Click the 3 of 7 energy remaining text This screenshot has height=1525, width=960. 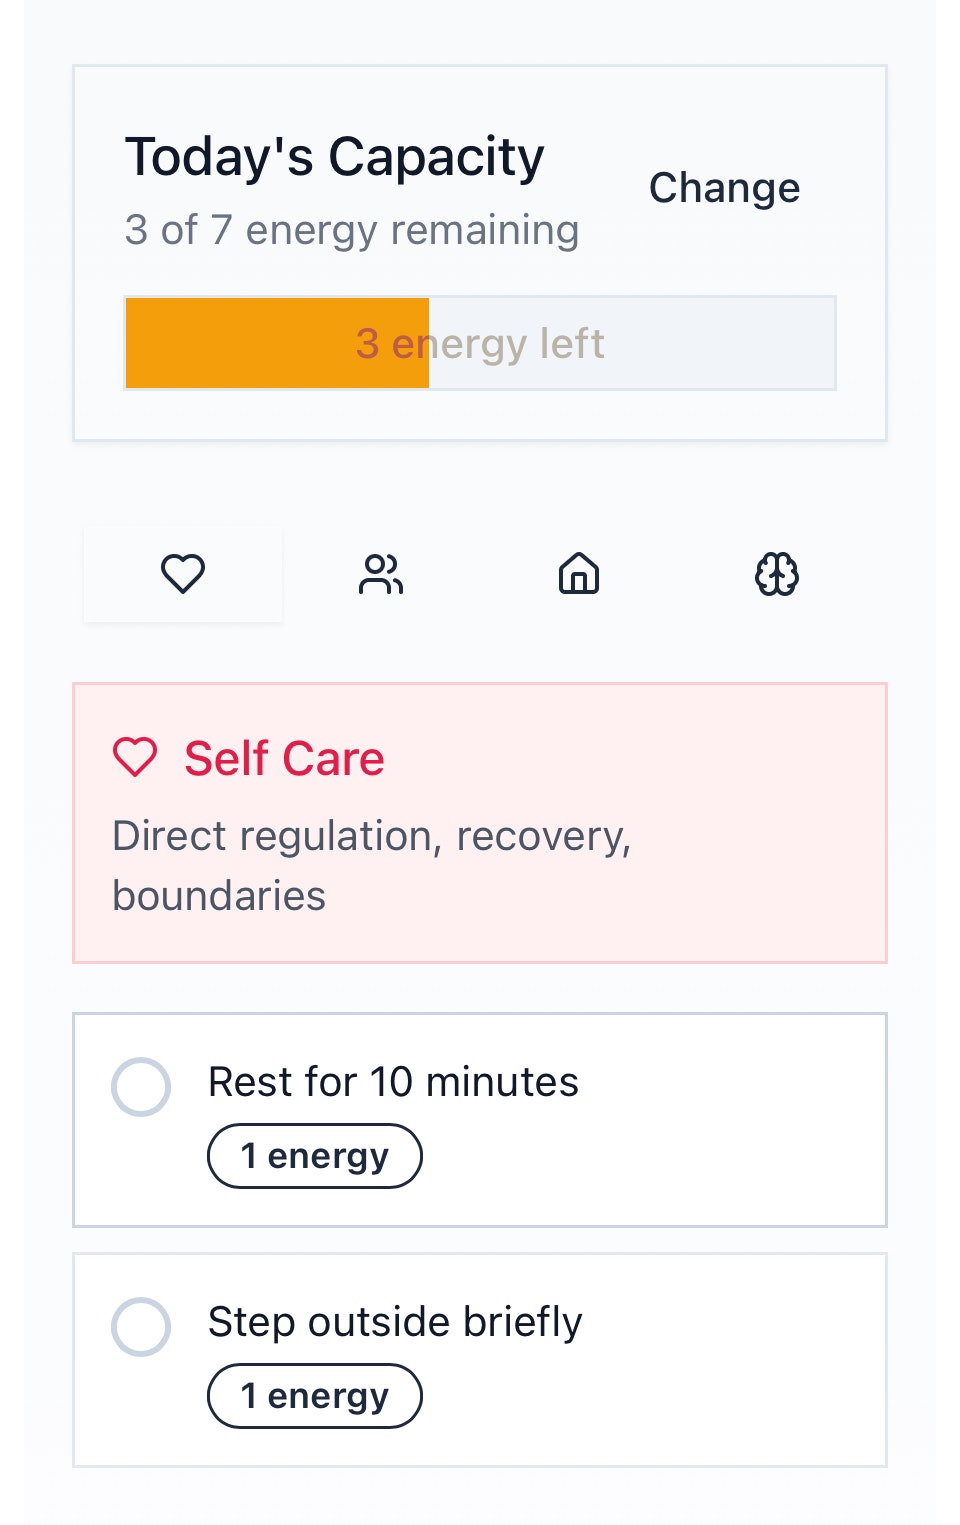click(x=352, y=230)
